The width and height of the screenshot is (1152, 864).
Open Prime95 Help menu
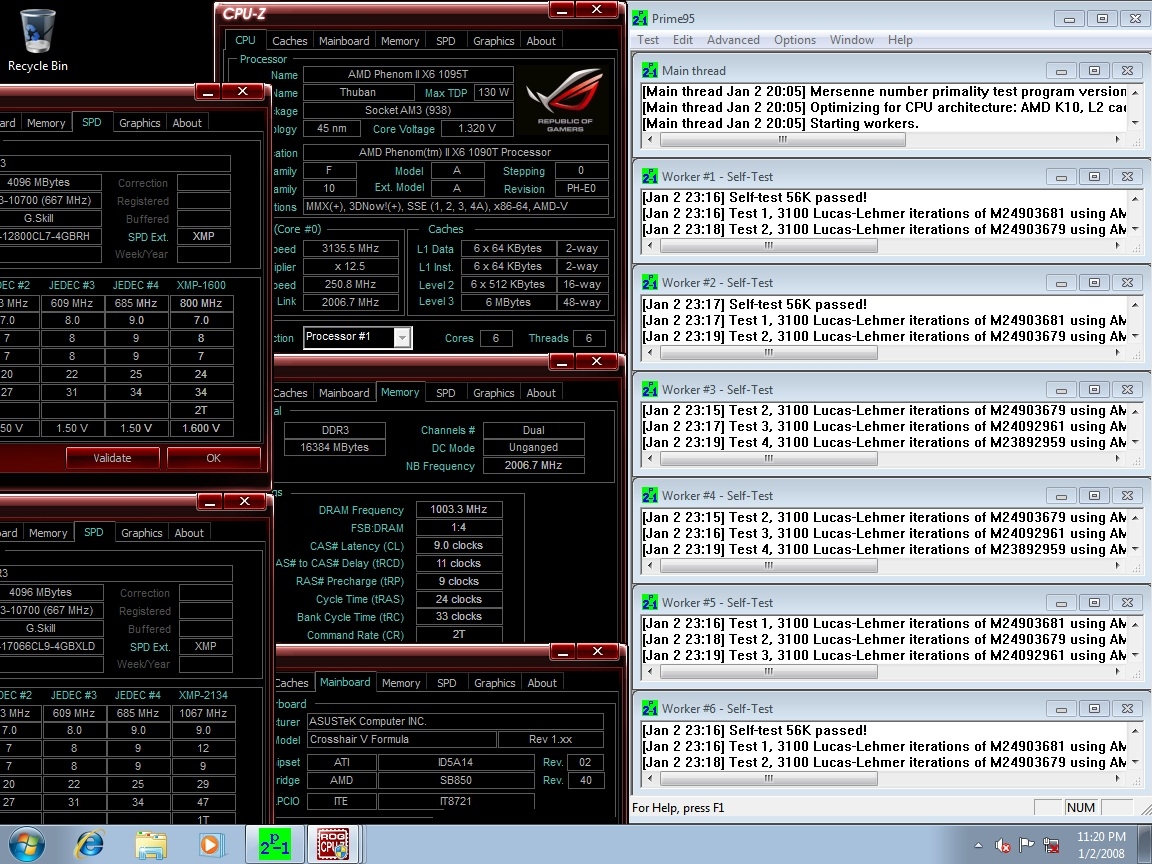coord(900,40)
